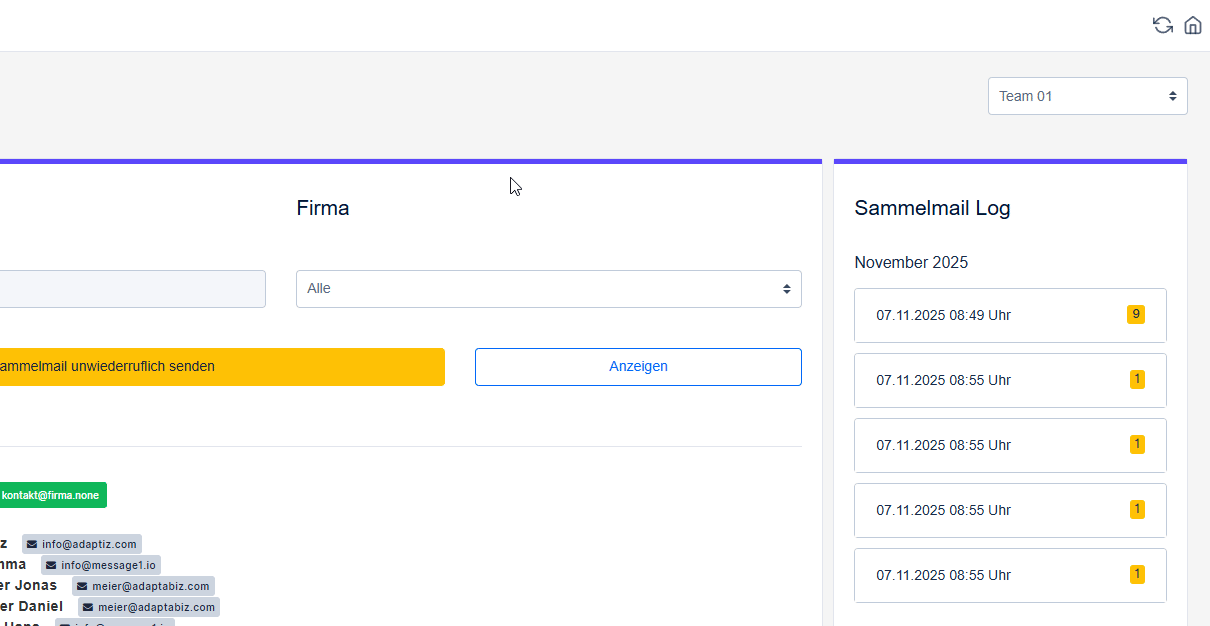The image size is (1210, 626).
Task: Click envelope icon beside info@message1.io
Action: tap(51, 565)
